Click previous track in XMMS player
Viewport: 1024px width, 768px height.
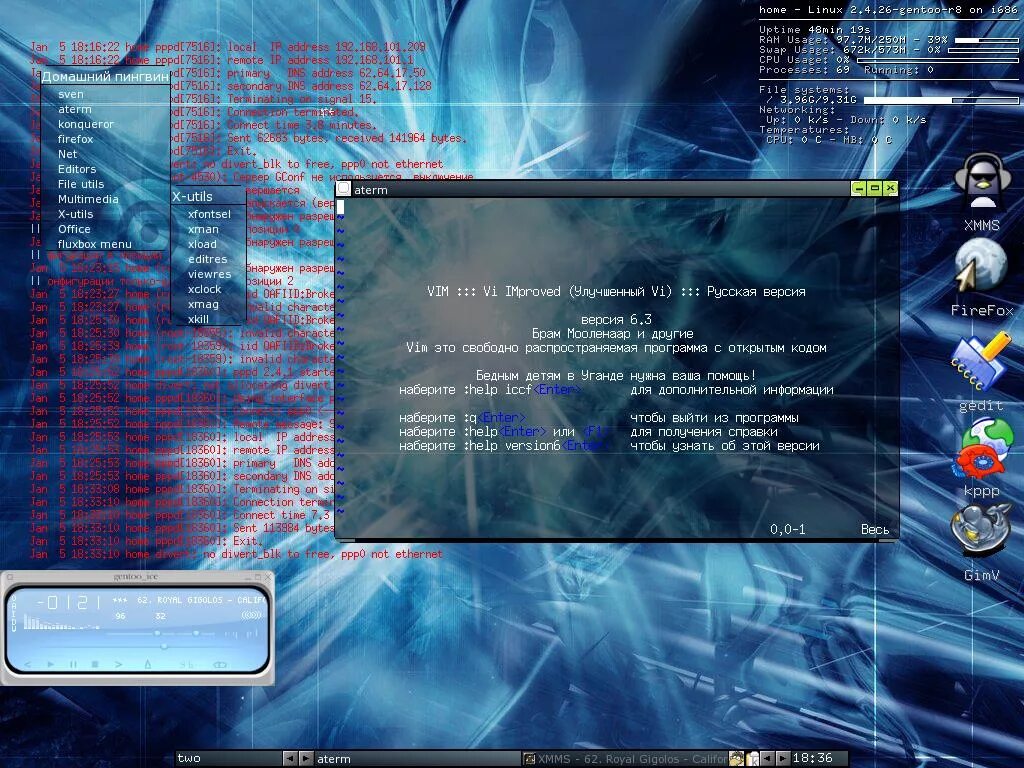click(x=27, y=664)
